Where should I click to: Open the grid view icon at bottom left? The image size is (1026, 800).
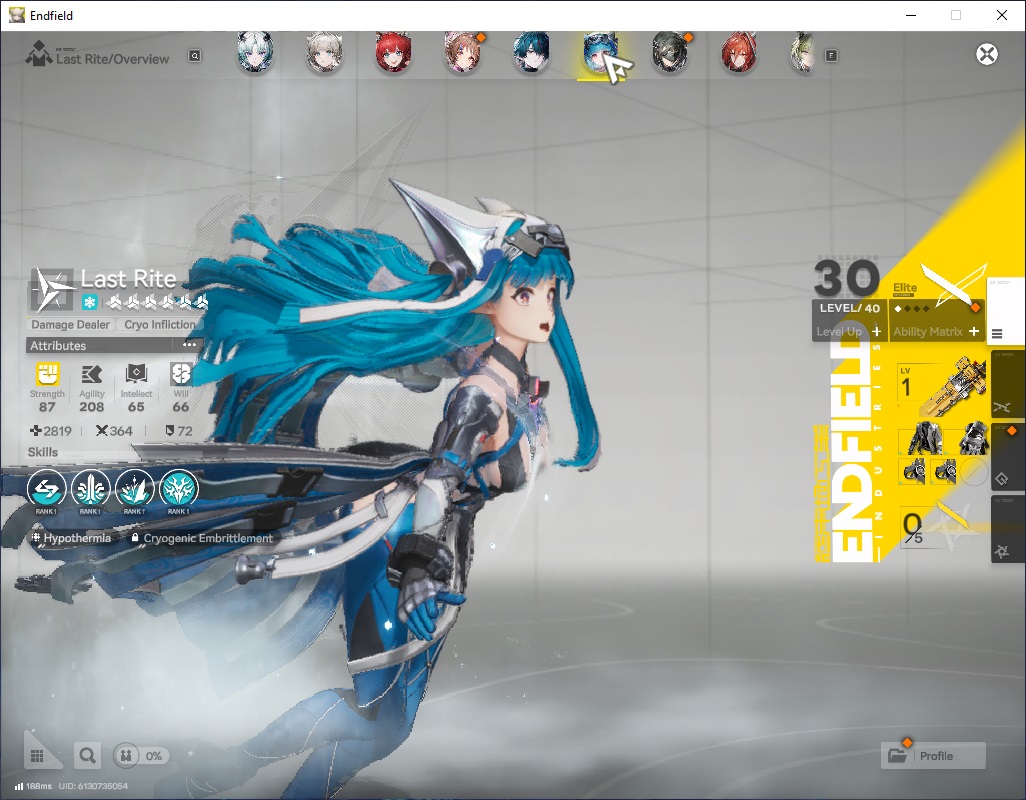(x=37, y=756)
